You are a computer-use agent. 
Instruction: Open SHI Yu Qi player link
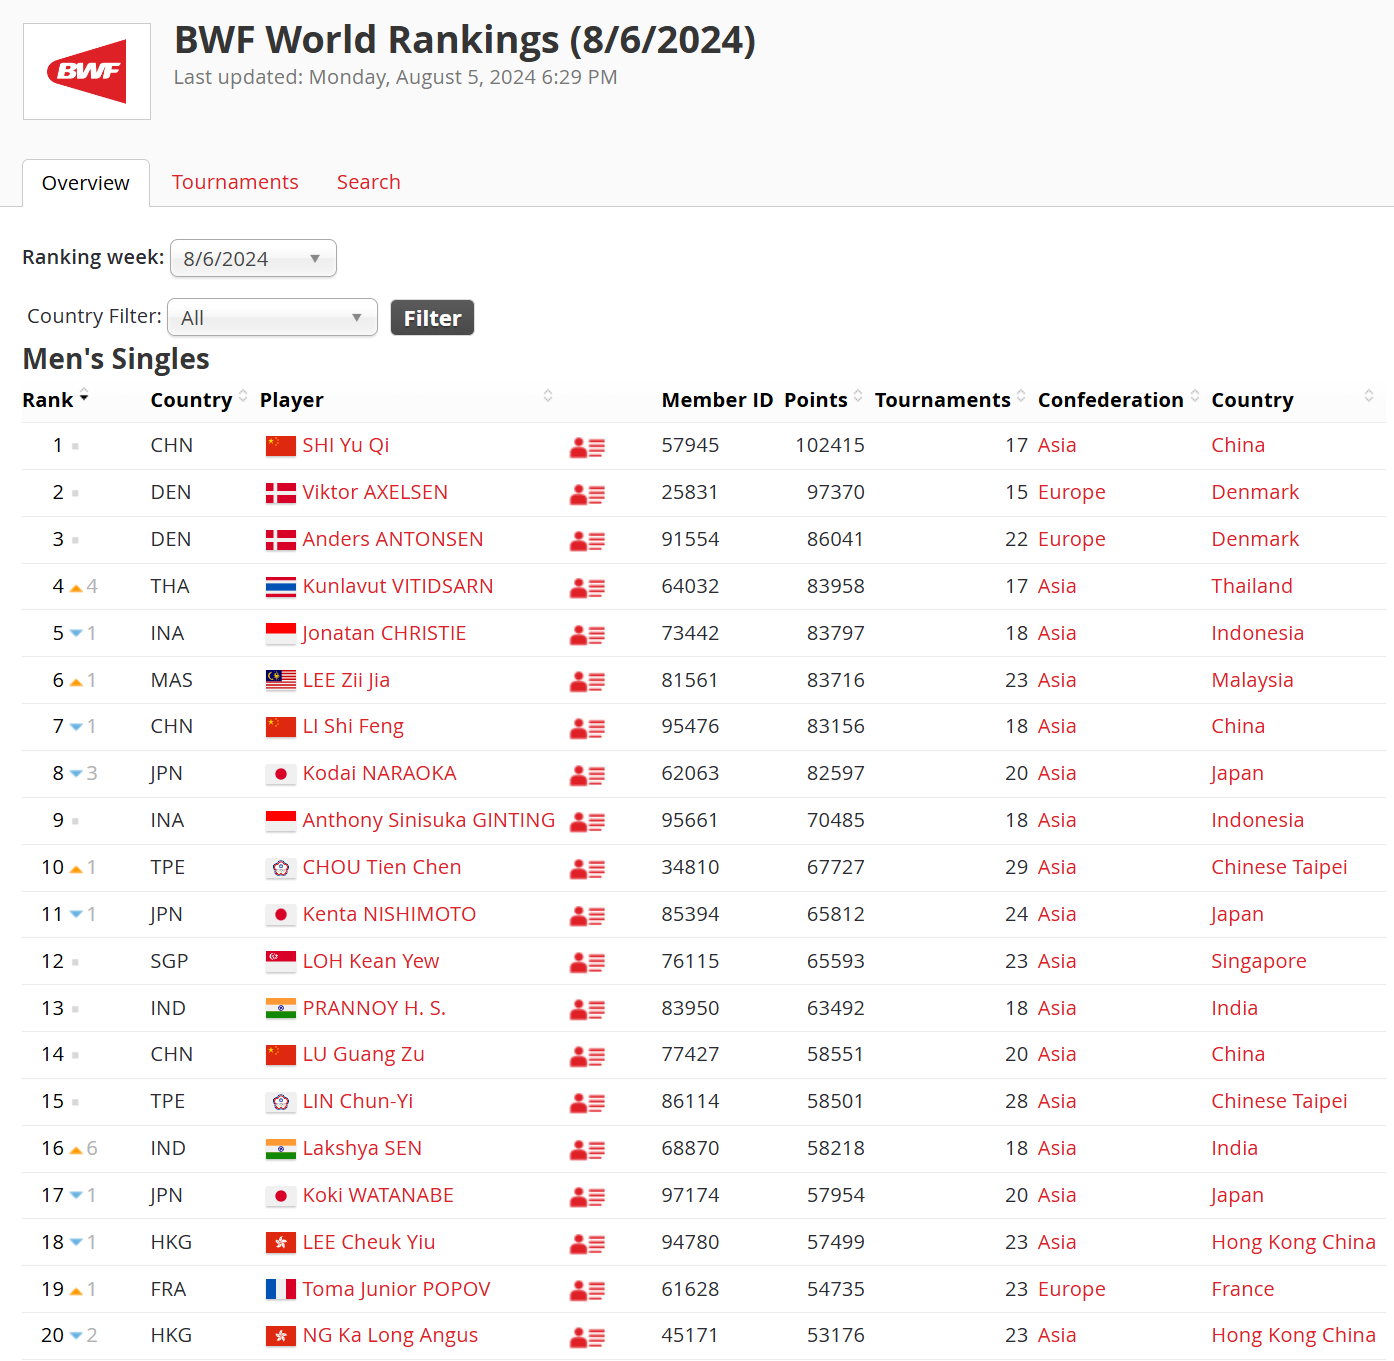(x=345, y=445)
